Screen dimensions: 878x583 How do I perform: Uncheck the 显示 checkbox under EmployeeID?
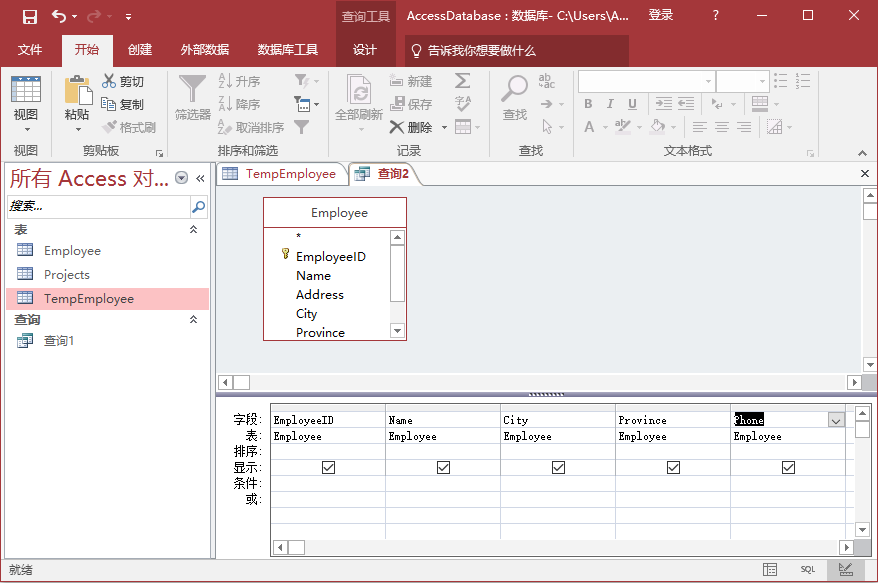point(328,467)
